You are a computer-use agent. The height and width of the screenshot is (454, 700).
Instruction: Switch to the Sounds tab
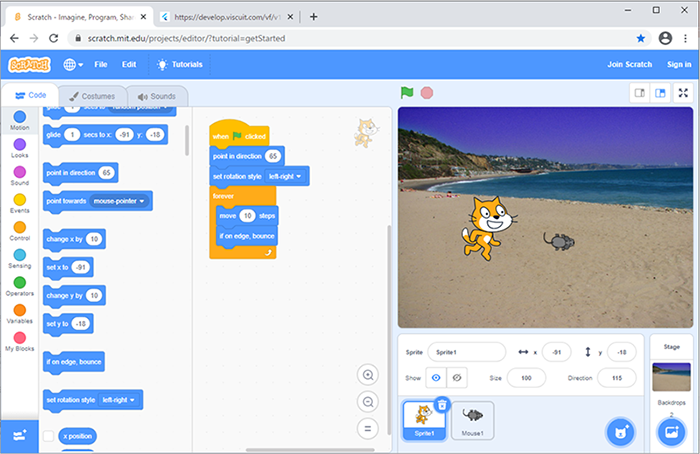(x=157, y=96)
